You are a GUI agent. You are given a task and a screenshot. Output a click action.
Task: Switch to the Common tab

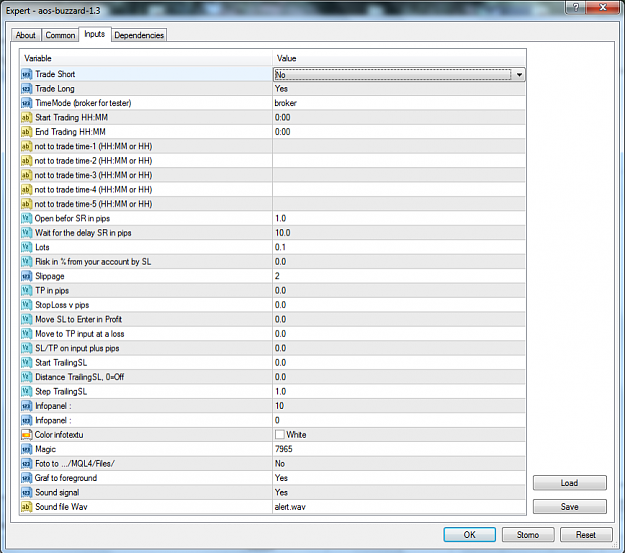(60, 35)
